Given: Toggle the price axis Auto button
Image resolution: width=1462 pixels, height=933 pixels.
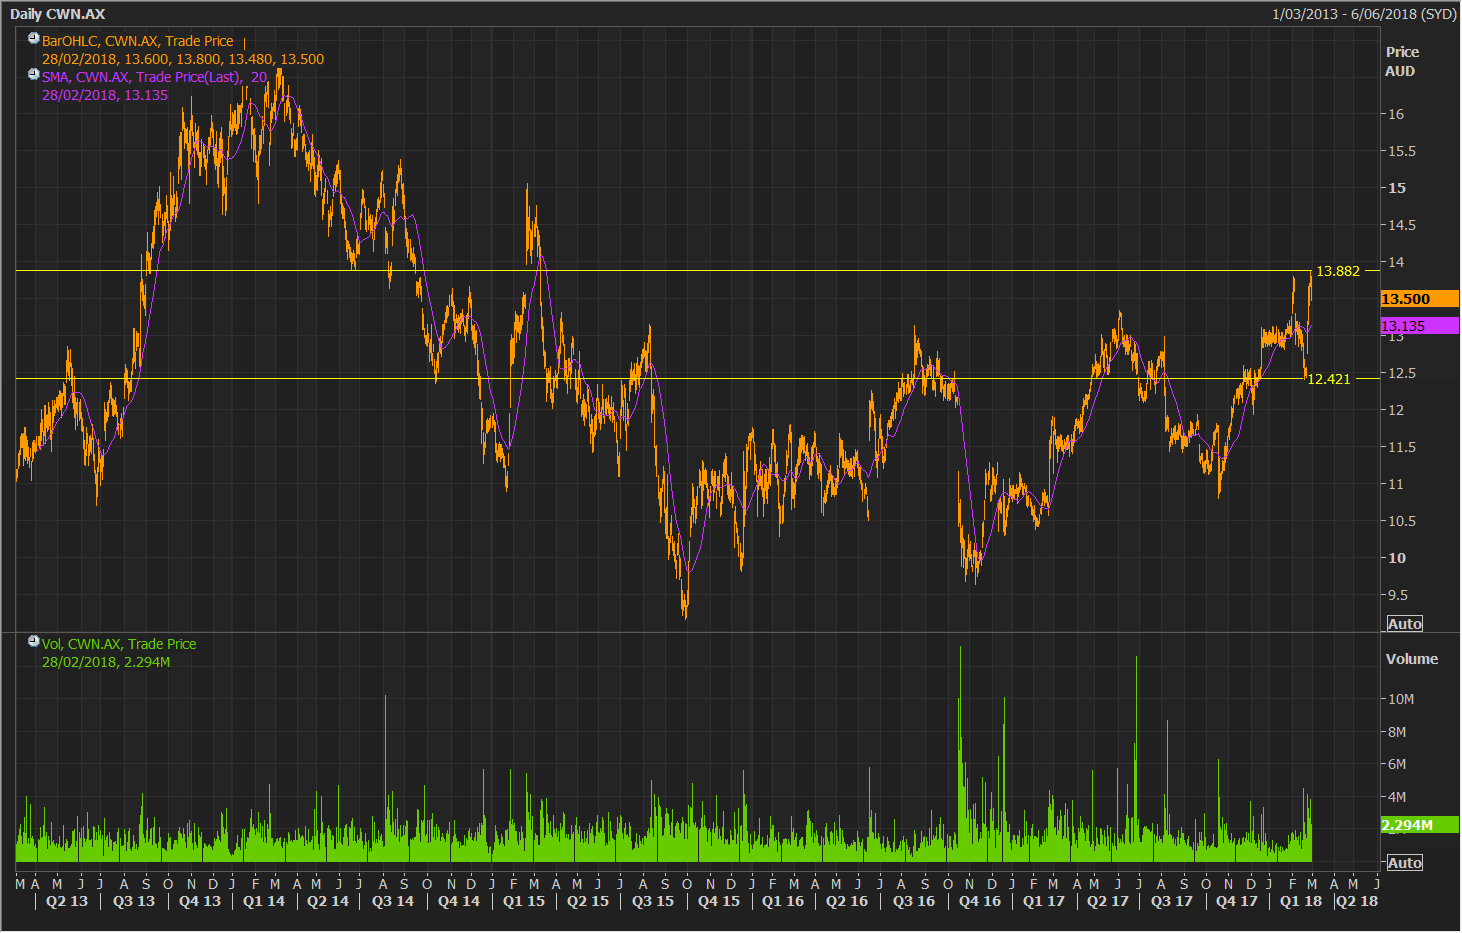Looking at the screenshot, I should point(1404,624).
